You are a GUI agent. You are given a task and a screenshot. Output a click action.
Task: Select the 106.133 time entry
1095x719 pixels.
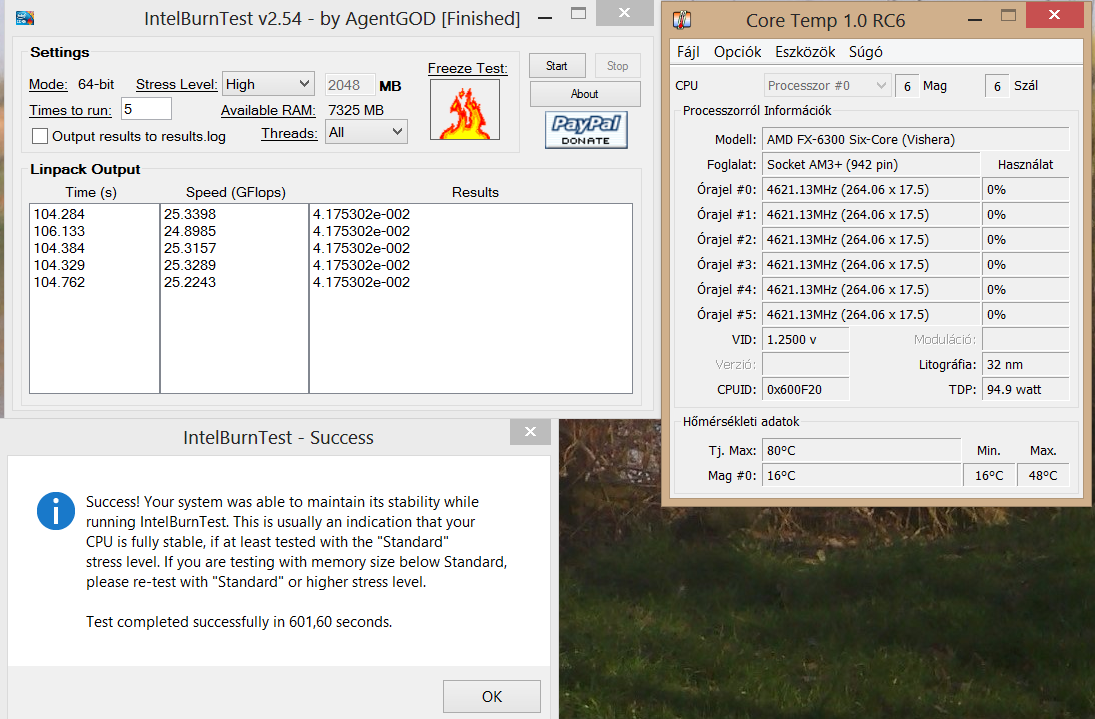(59, 231)
